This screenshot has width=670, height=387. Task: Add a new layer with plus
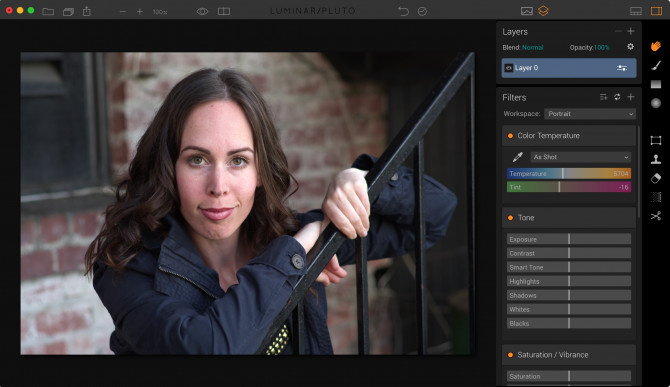631,31
